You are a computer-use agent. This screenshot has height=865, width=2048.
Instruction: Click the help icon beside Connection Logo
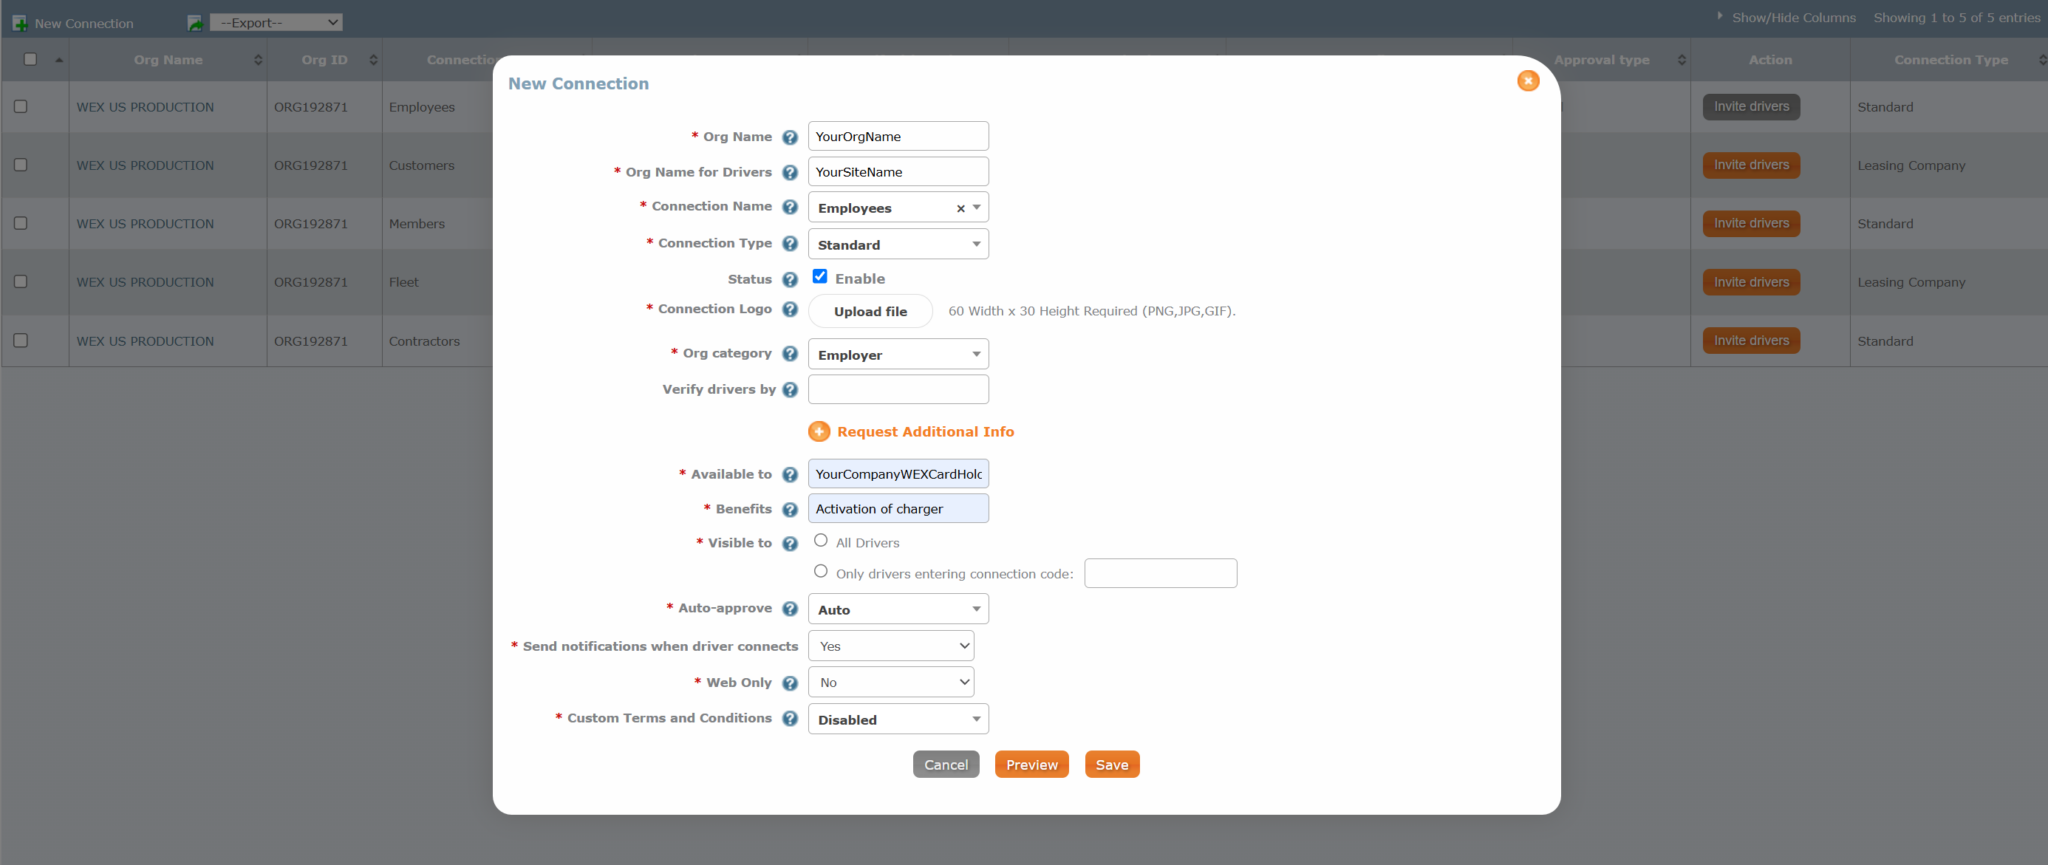pyautogui.click(x=790, y=310)
